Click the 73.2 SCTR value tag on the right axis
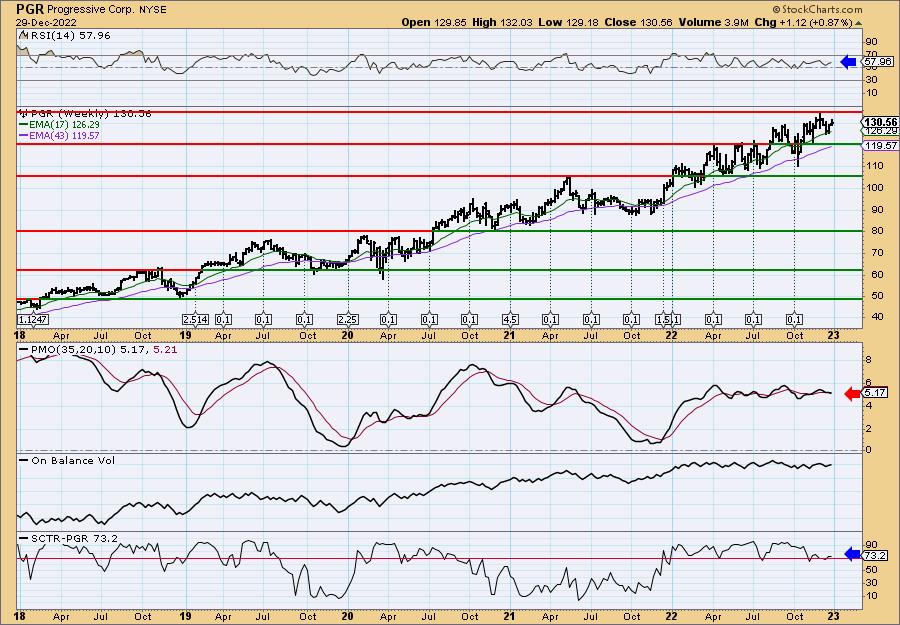900x625 pixels. tap(876, 555)
